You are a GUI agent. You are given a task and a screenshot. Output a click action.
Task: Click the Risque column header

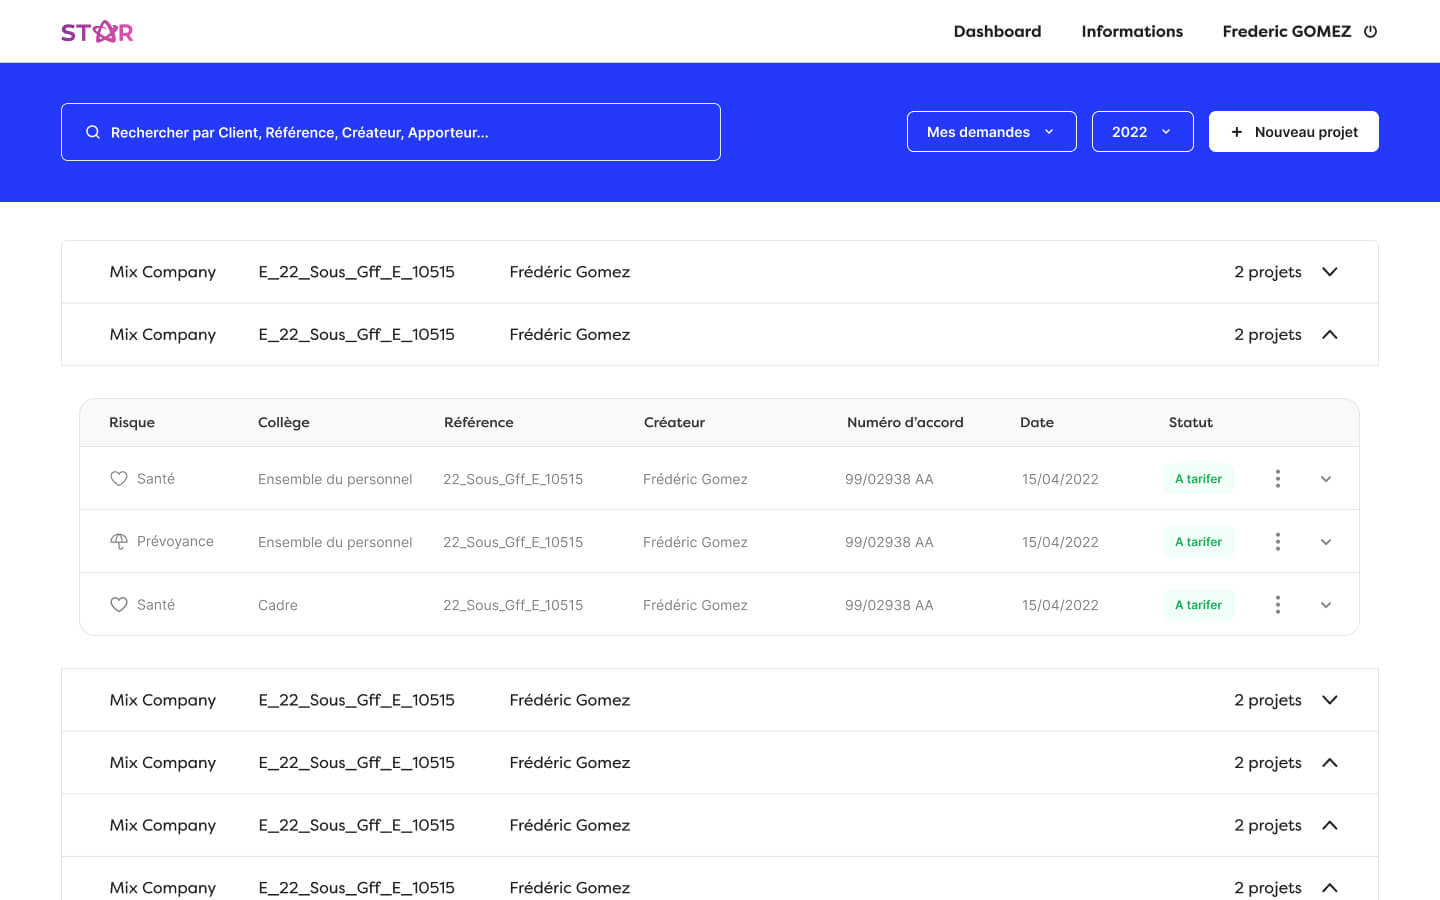[132, 423]
